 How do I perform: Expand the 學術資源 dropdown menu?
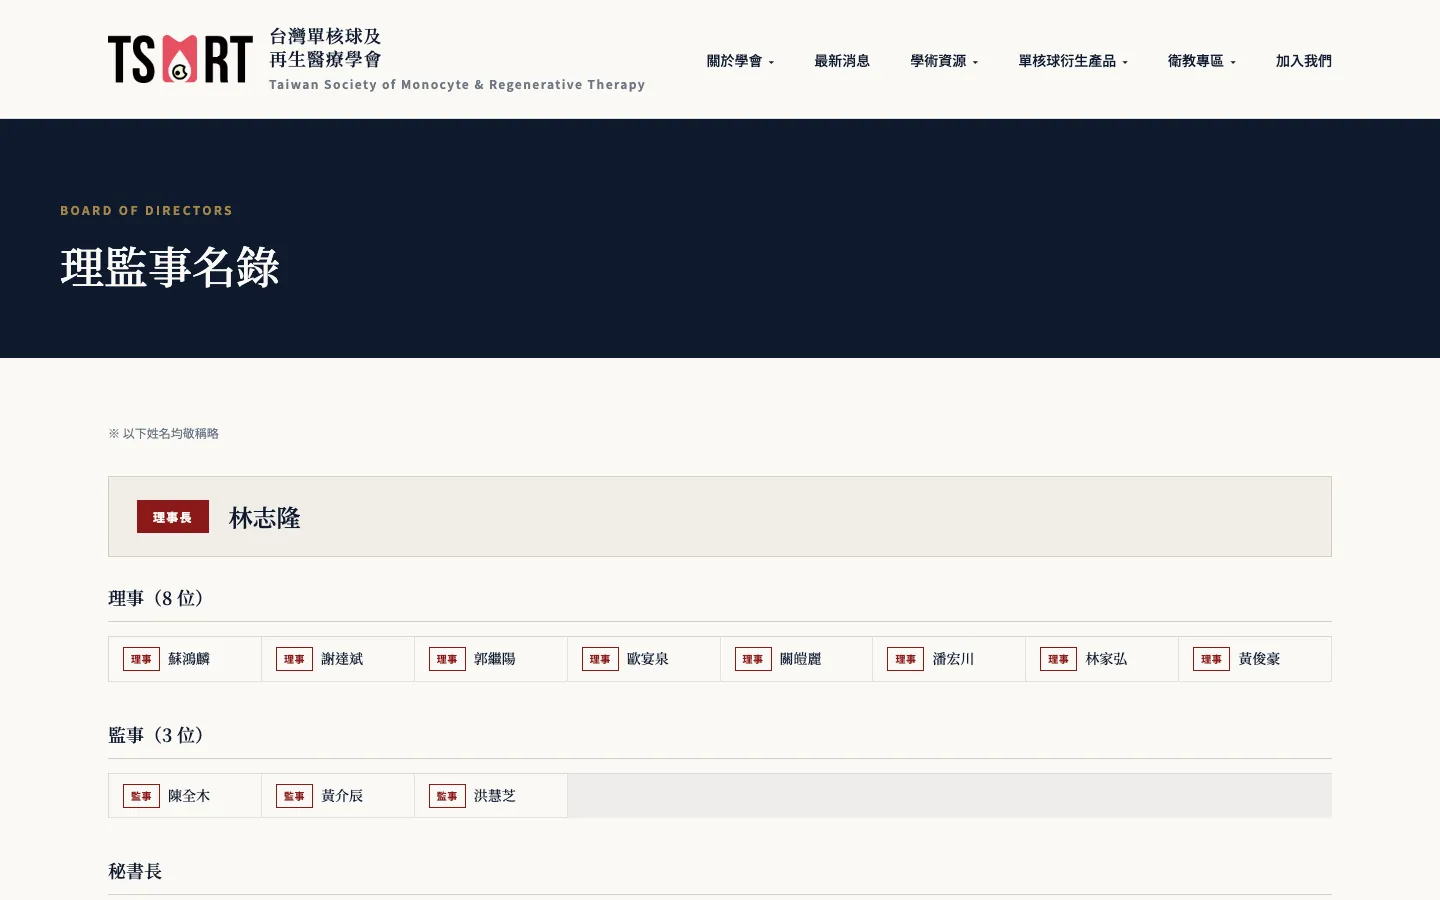click(944, 61)
